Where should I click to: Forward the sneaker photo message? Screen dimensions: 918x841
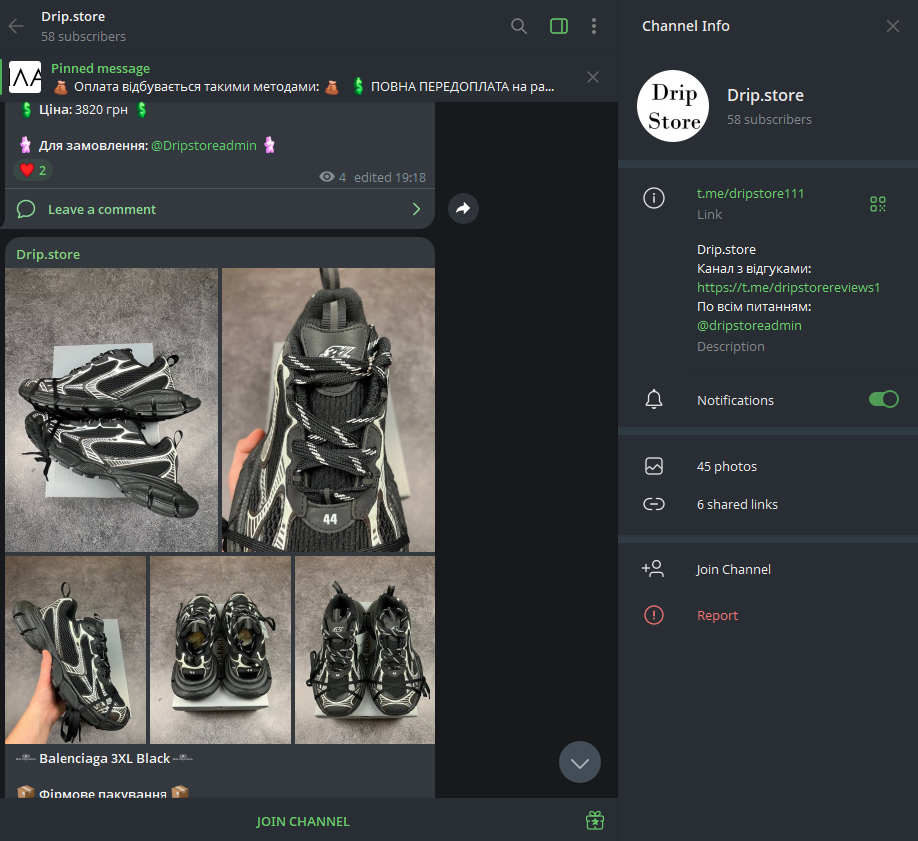tap(463, 208)
